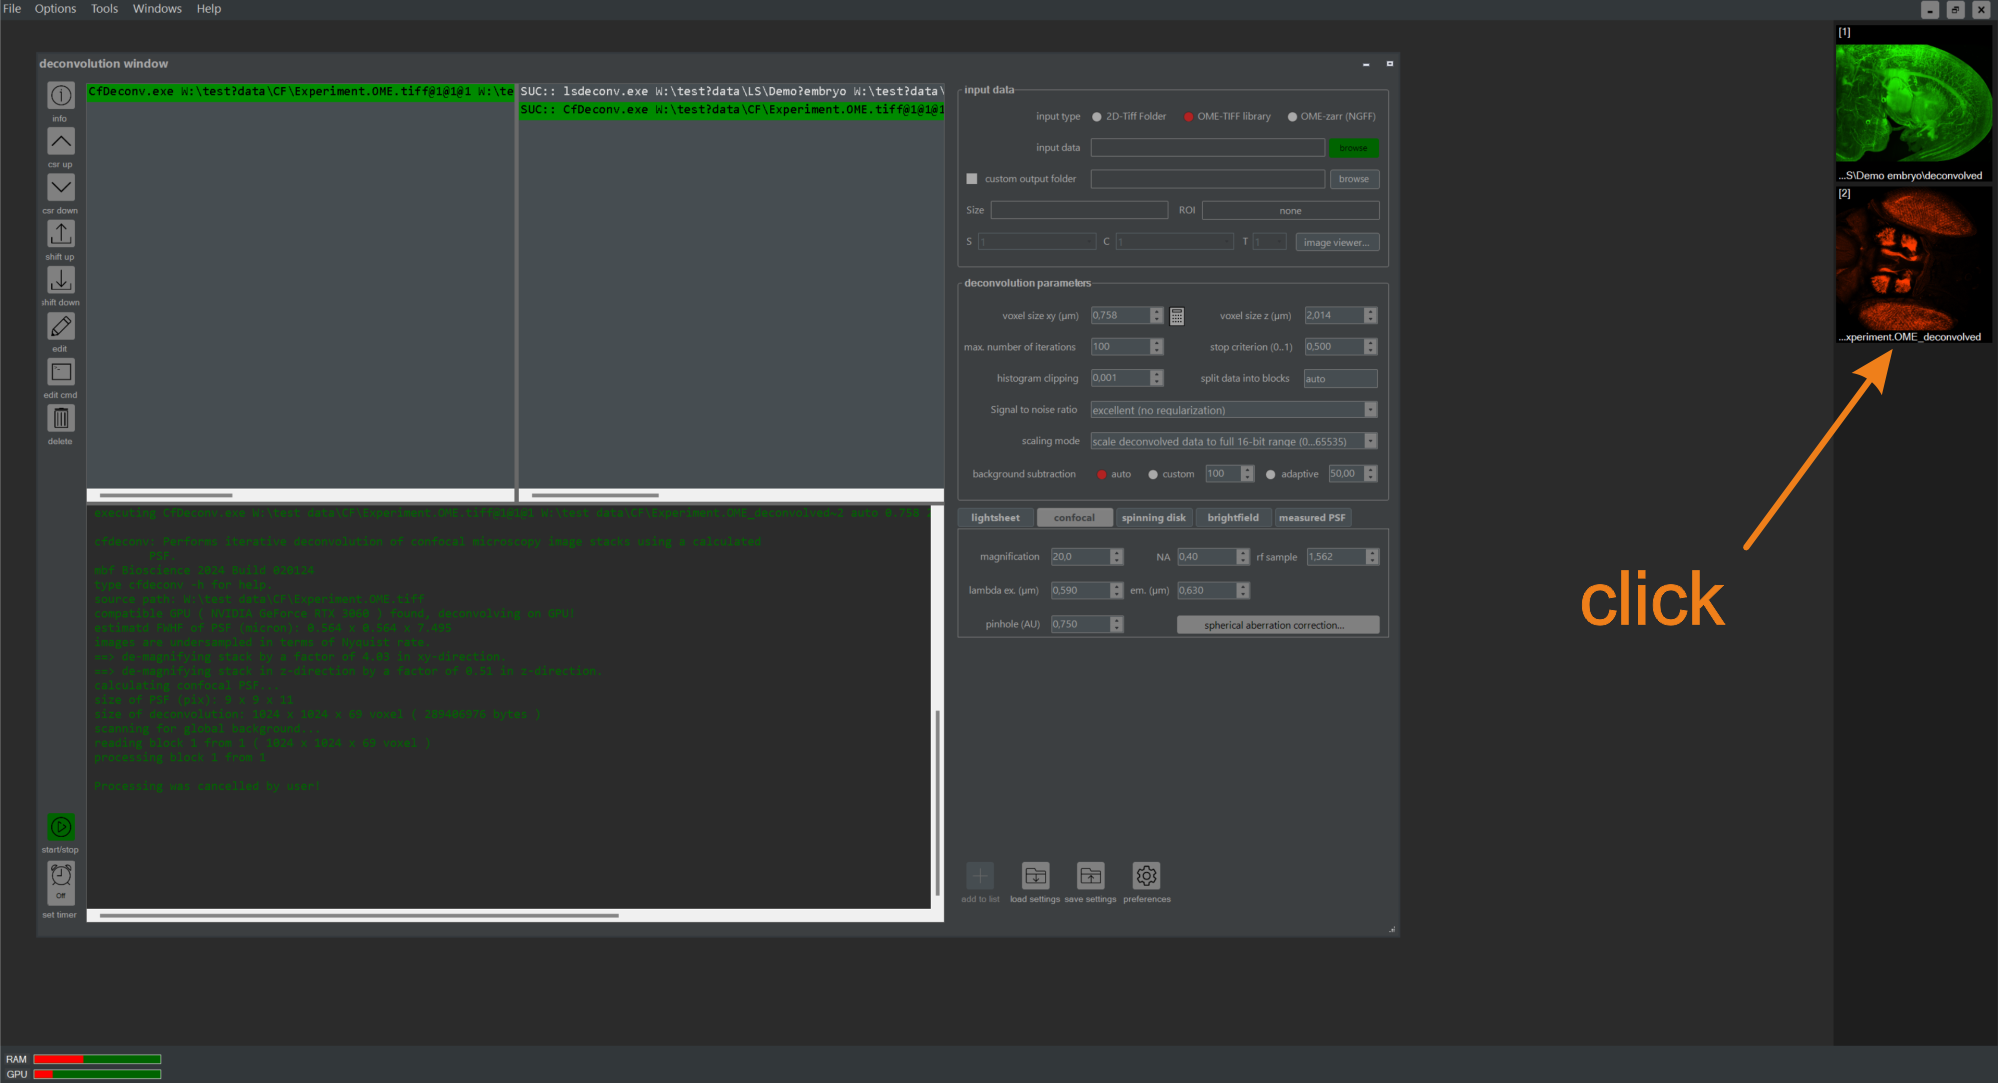
Task: Enable the custom output folder checkbox
Action: point(971,179)
